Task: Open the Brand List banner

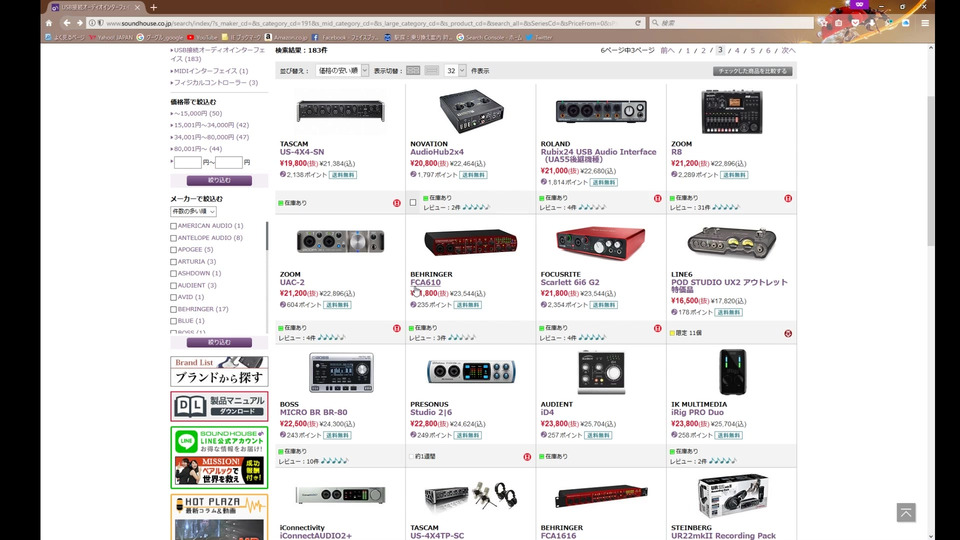Action: tap(219, 371)
